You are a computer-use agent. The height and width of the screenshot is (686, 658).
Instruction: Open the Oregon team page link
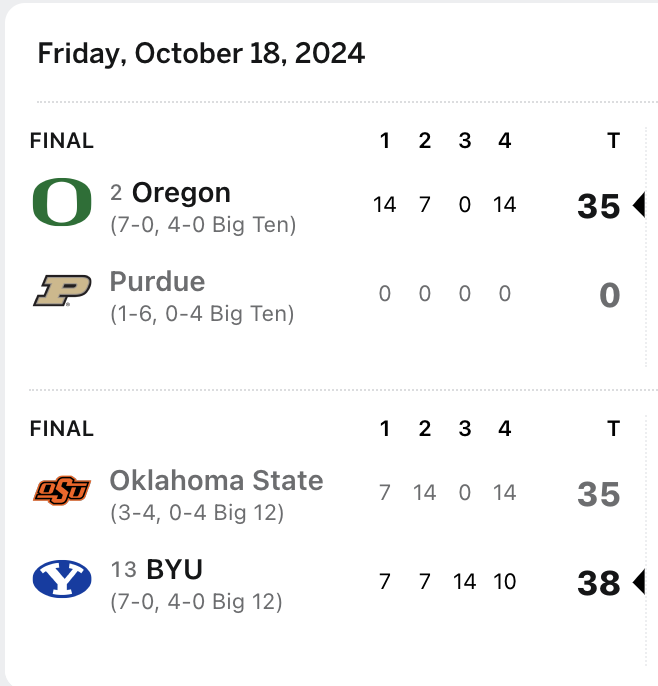[x=181, y=193]
